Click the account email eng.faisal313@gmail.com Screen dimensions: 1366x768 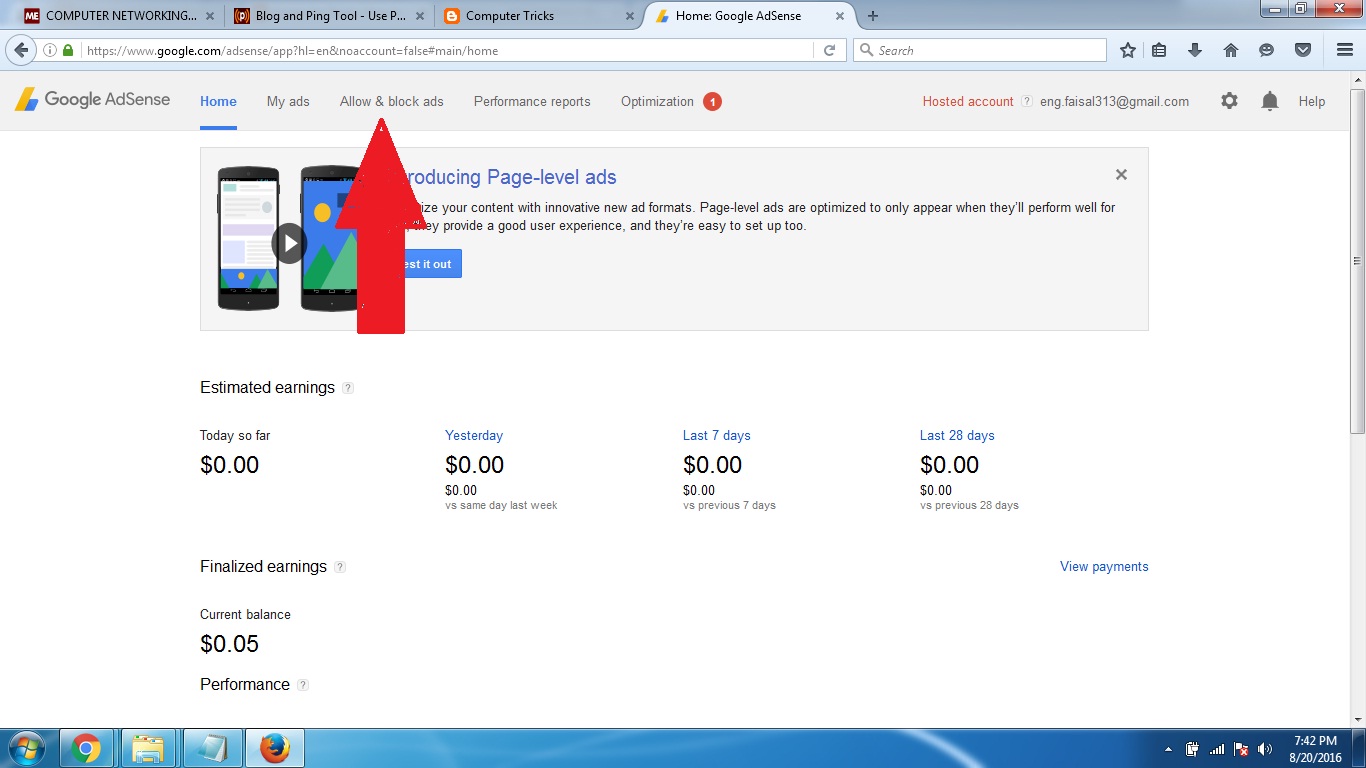[1114, 101]
